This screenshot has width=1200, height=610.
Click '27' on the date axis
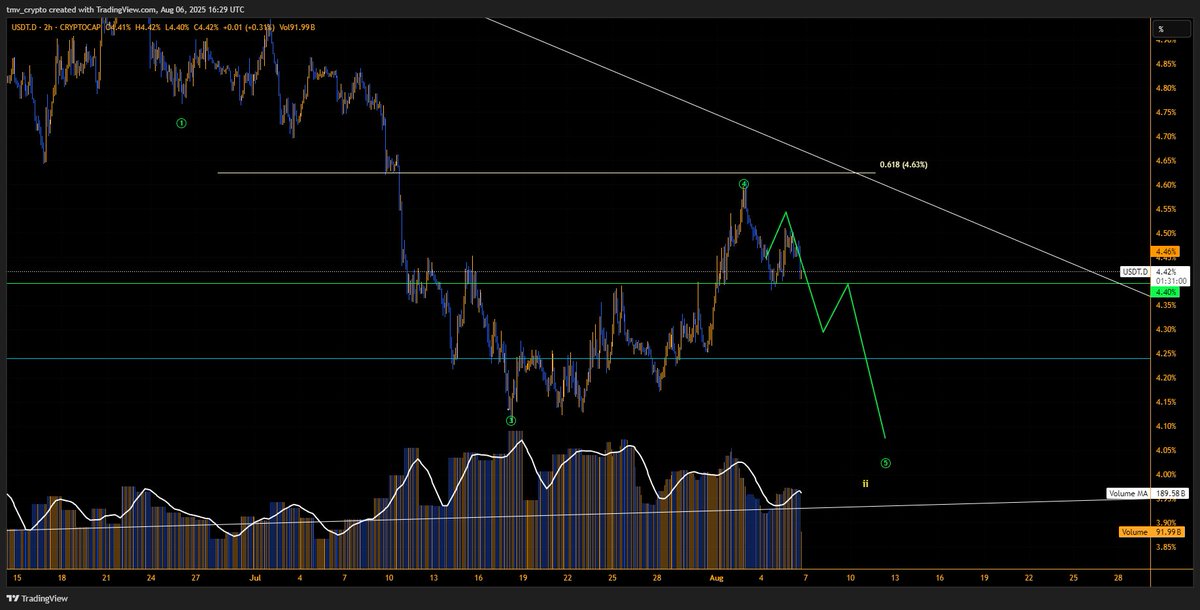[196, 578]
